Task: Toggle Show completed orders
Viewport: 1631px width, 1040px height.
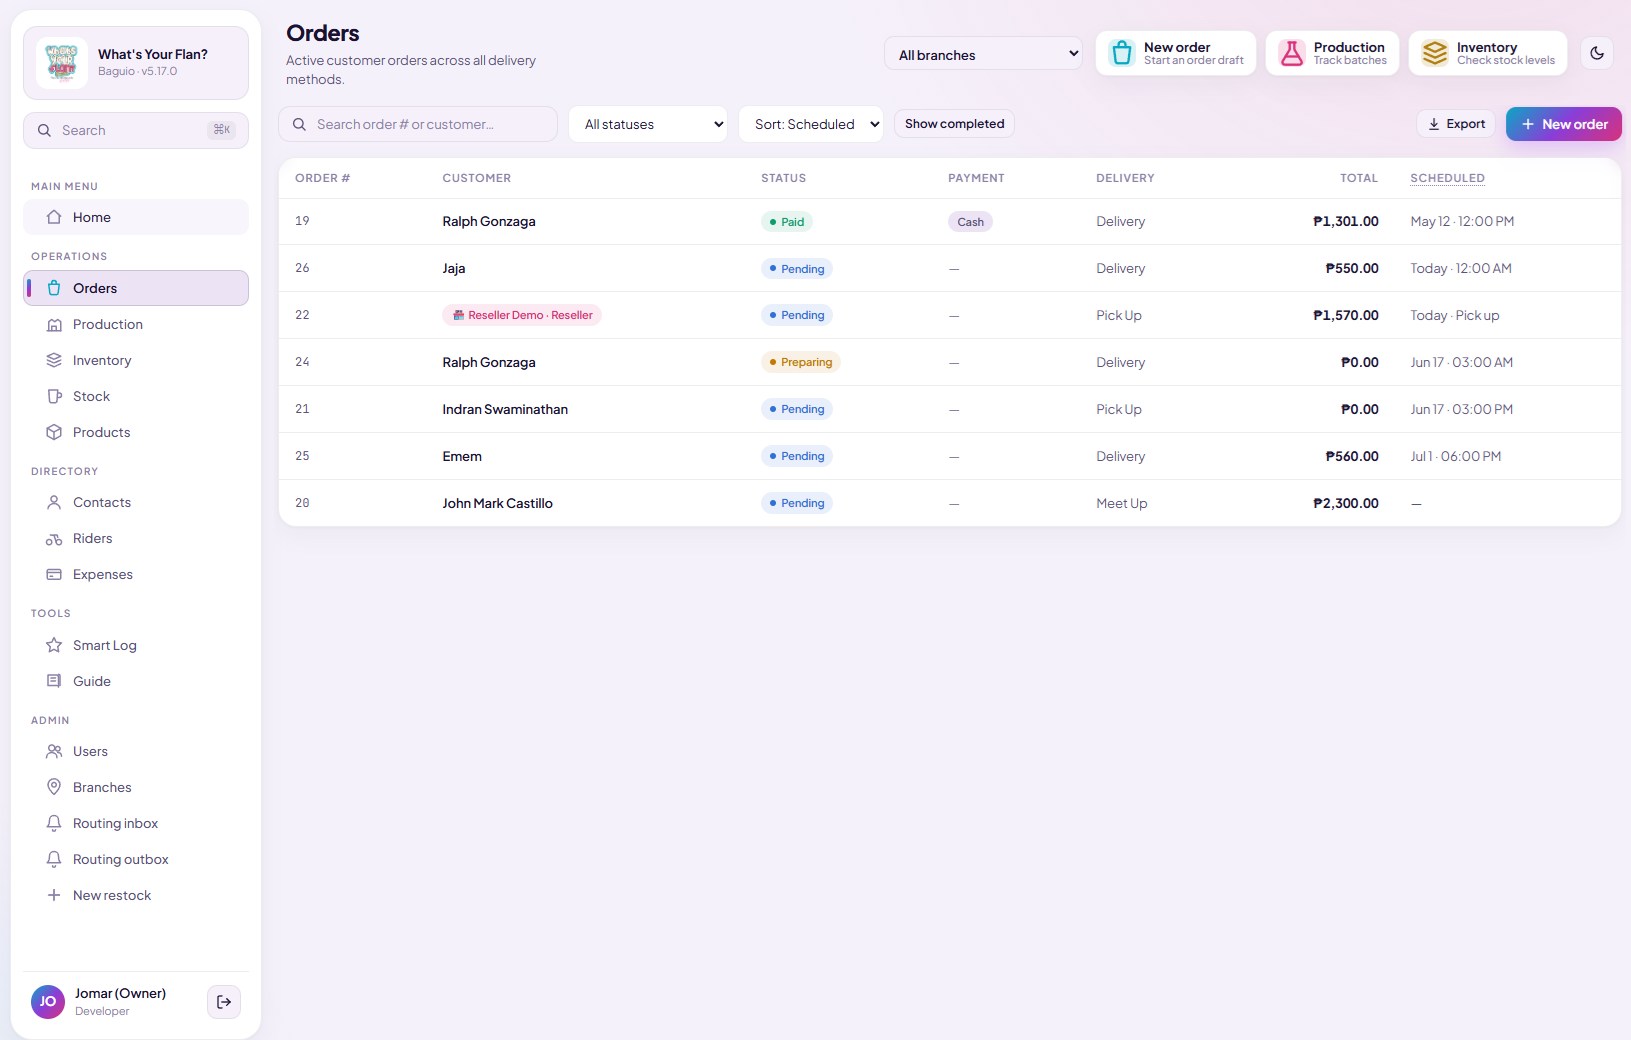Action: coord(954,124)
